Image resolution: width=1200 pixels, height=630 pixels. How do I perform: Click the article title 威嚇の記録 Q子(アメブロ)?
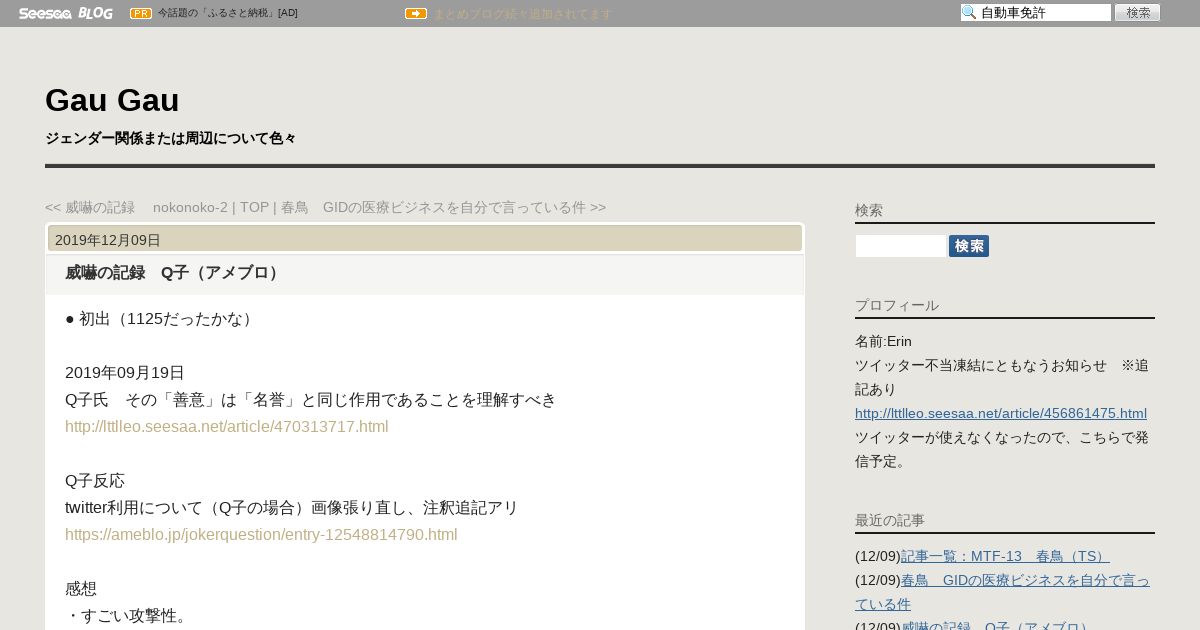pyautogui.click(x=174, y=273)
